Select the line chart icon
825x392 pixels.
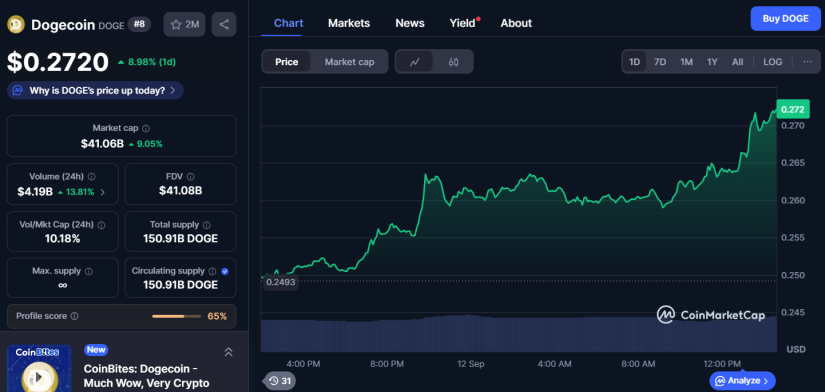pos(415,62)
